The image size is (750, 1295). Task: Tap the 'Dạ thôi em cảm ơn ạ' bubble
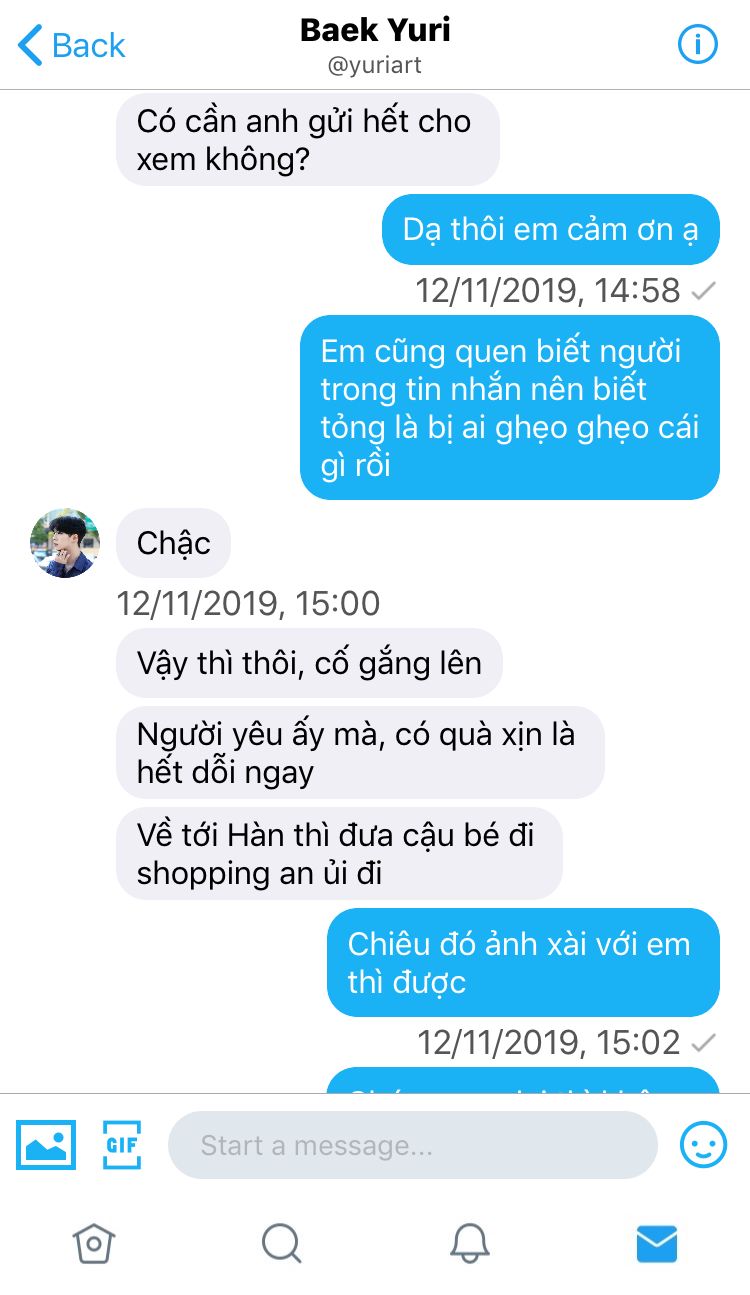(x=551, y=229)
